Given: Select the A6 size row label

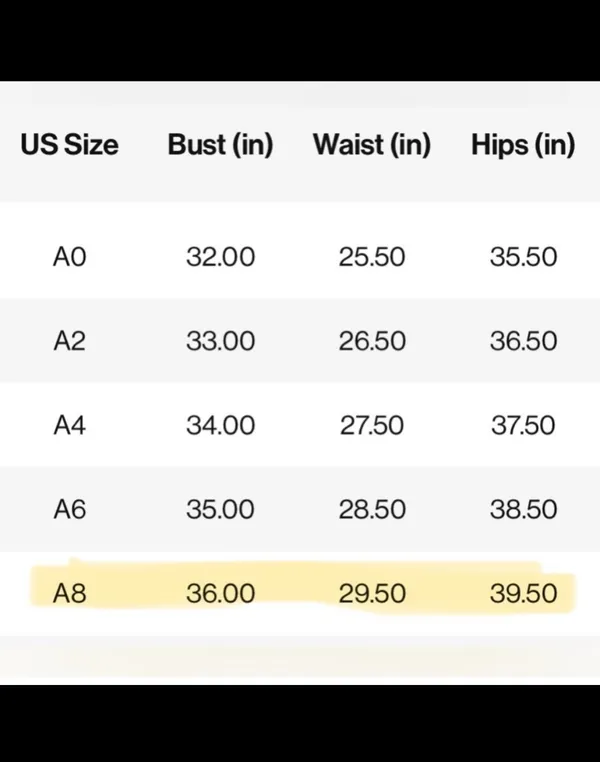Looking at the screenshot, I should point(69,509).
